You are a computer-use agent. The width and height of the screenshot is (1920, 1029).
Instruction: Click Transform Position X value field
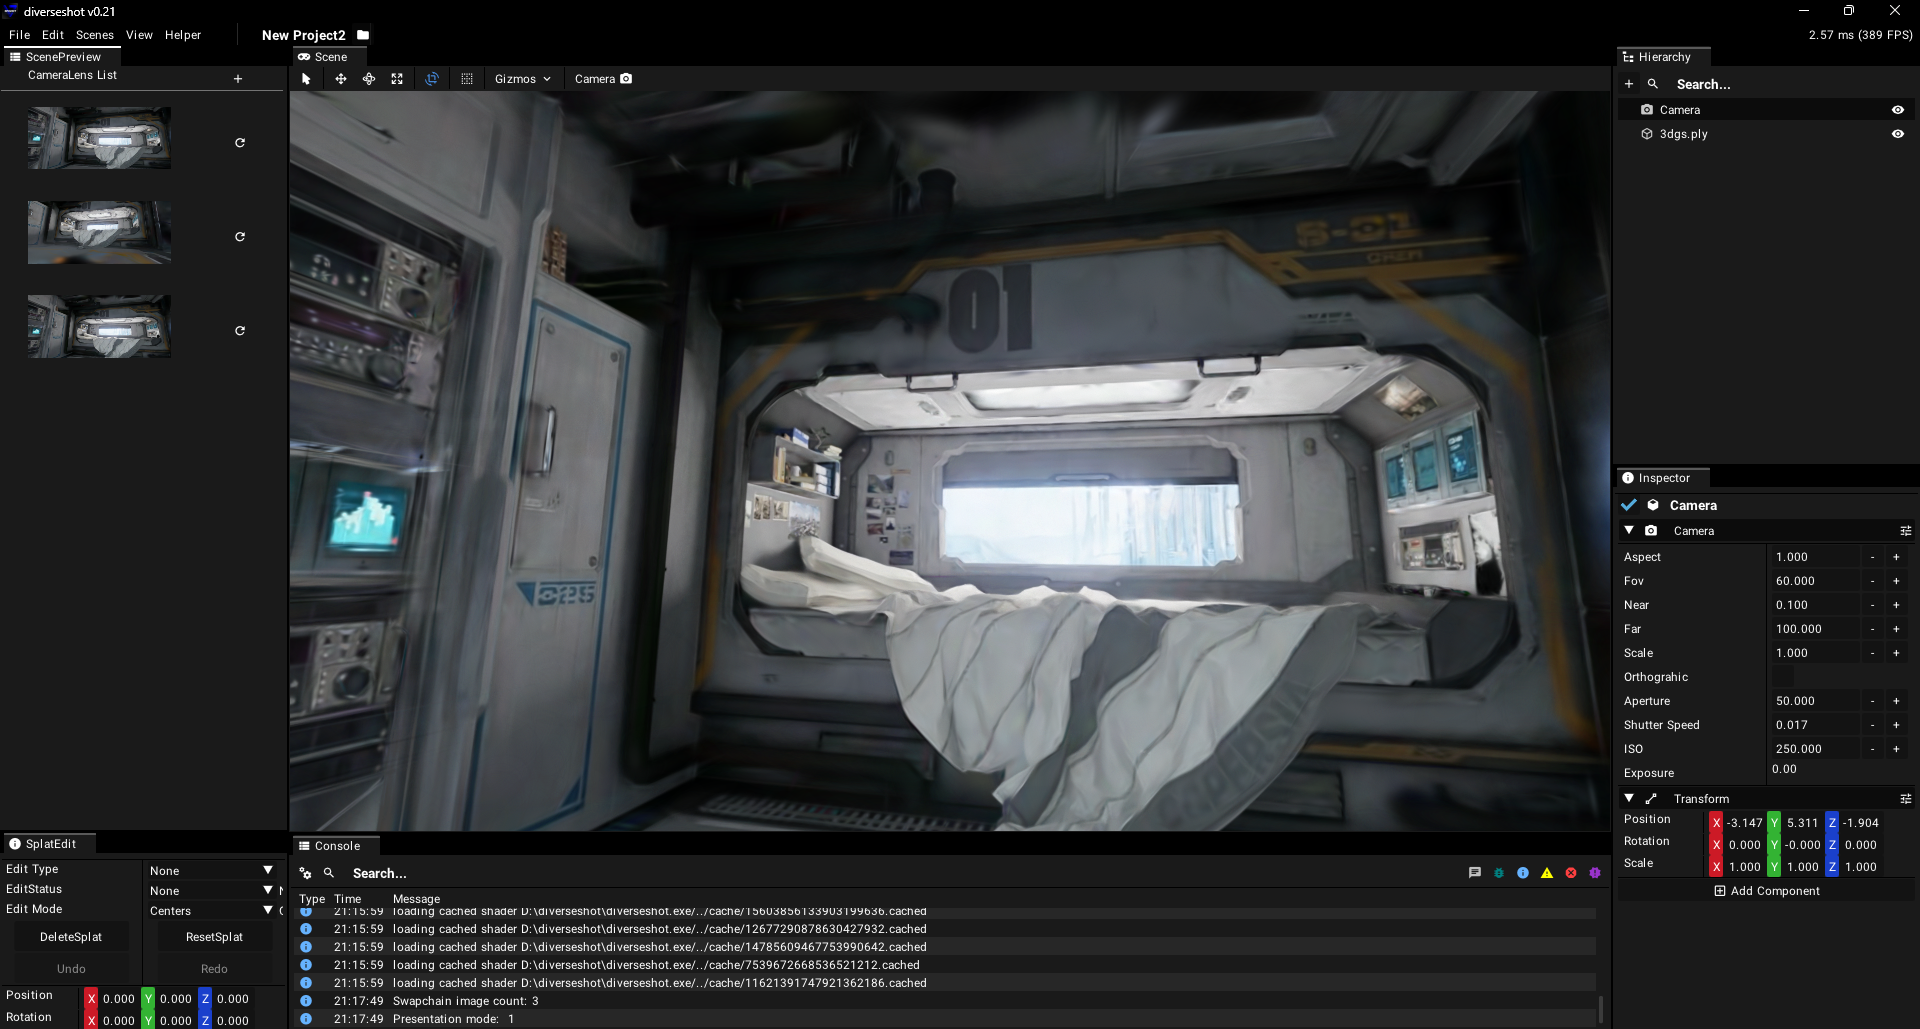point(1743,823)
